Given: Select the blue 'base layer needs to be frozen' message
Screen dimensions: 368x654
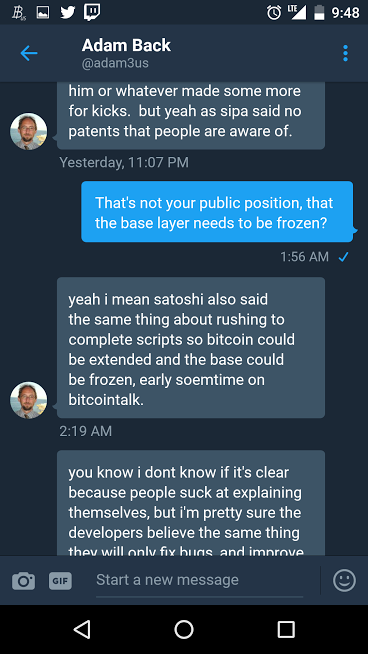Looking at the screenshot, I should pos(217,211).
